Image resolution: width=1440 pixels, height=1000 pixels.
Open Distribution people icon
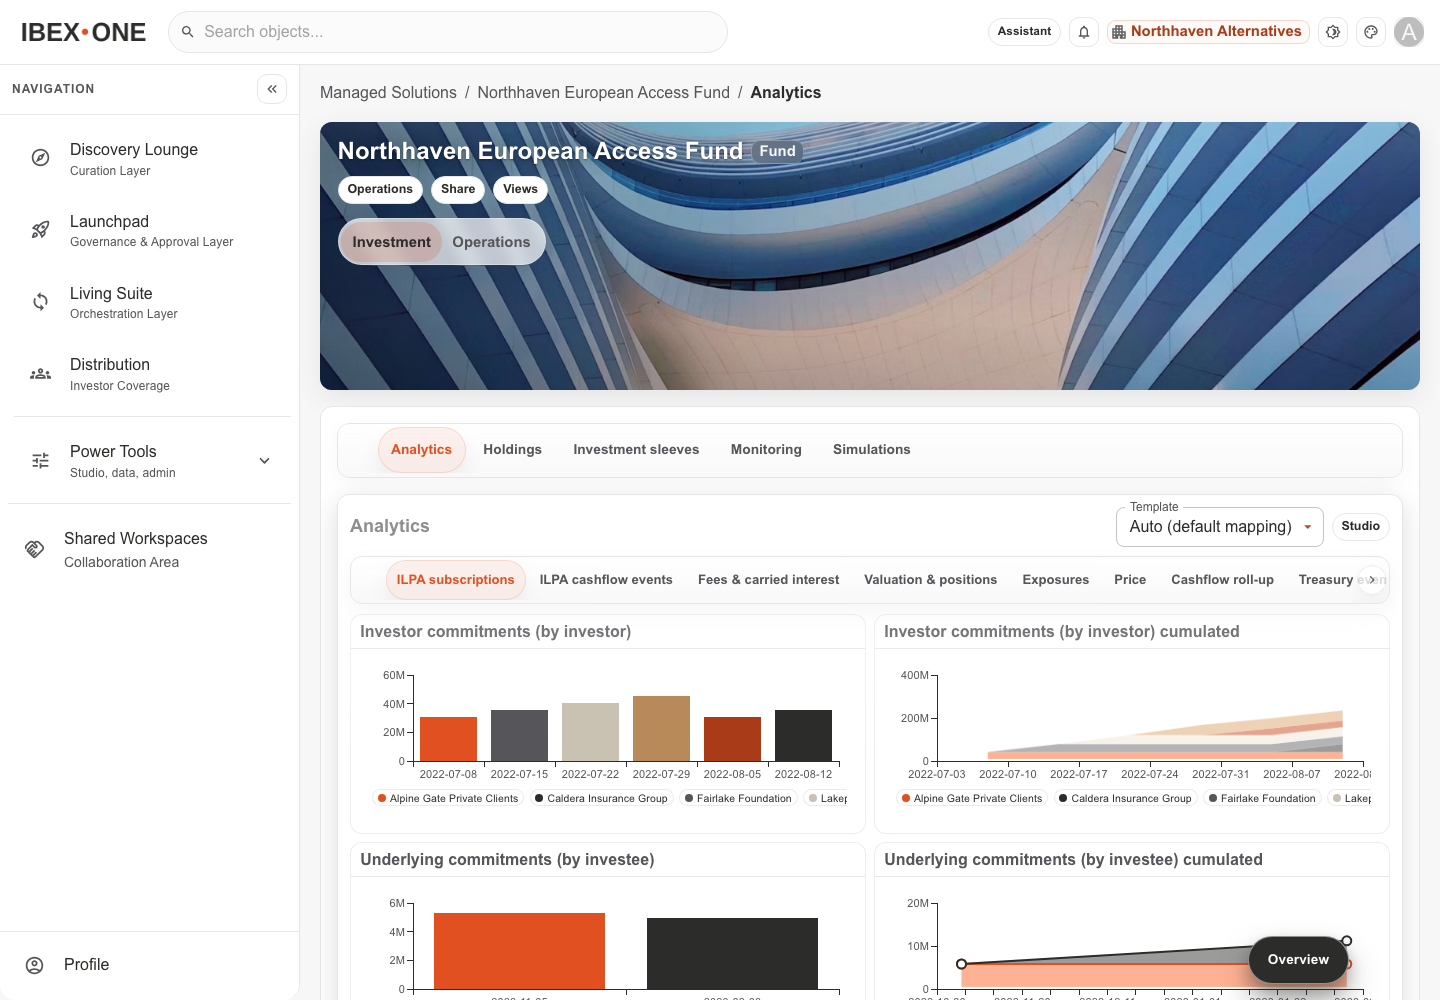coord(40,374)
